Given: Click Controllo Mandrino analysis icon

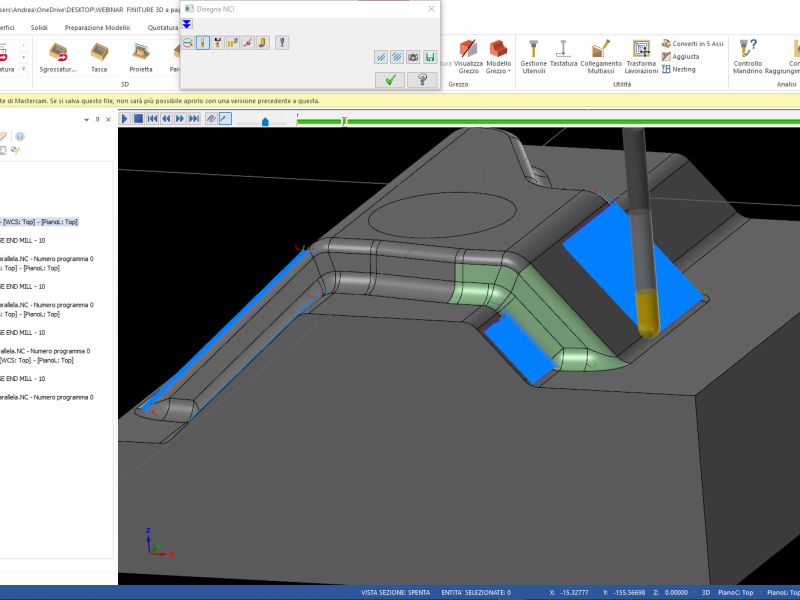Looking at the screenshot, I should point(747,56).
